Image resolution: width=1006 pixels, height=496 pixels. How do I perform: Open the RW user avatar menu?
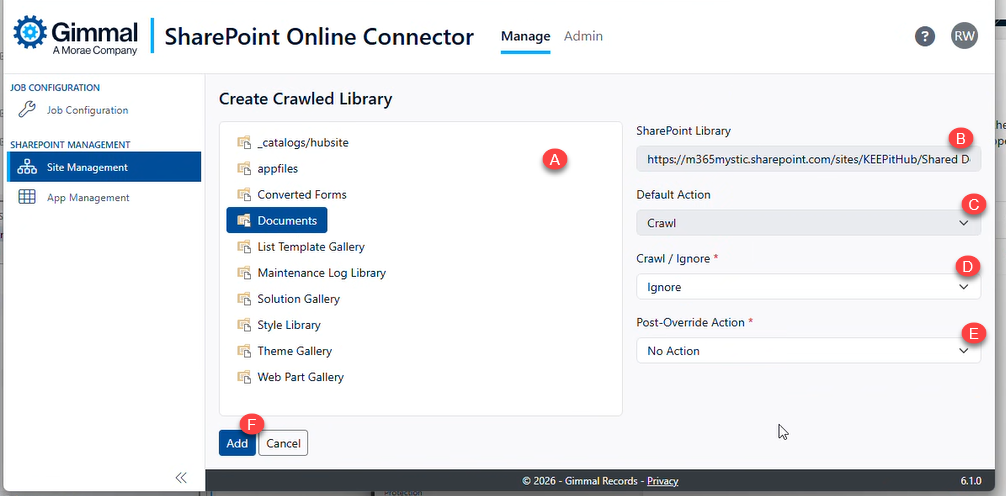pyautogui.click(x=964, y=36)
